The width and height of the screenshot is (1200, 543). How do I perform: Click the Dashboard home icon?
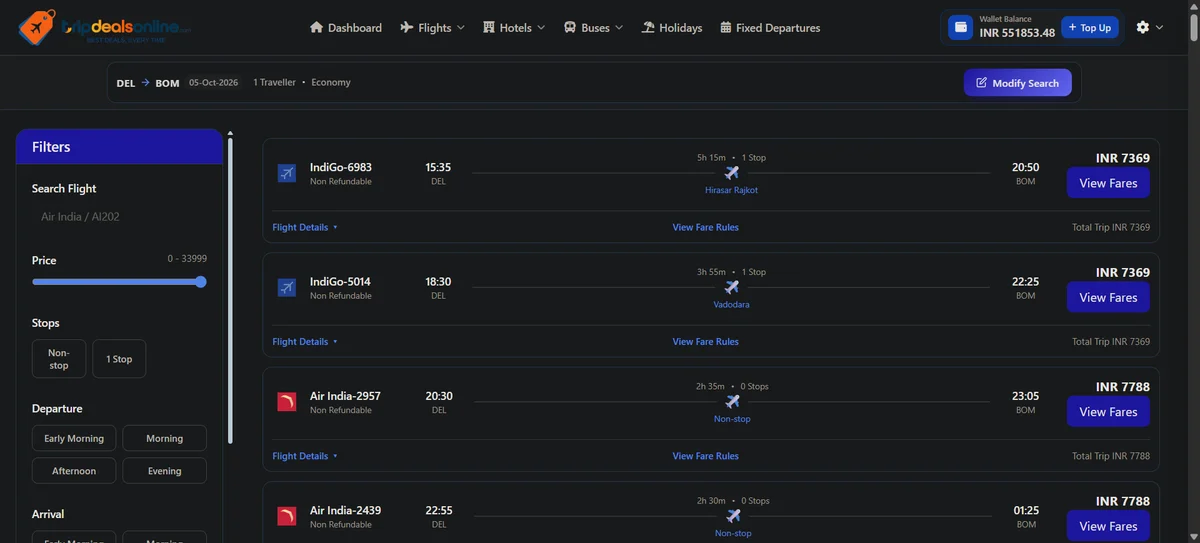[317, 28]
